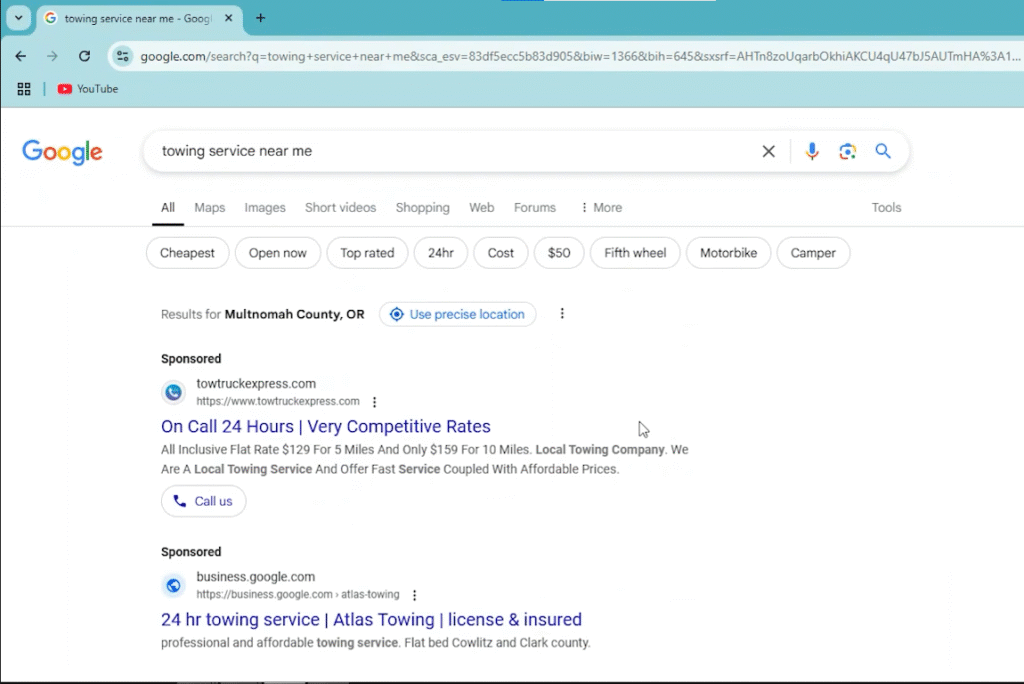Click the browser forward arrow
Screen dimensions: 1024x684
point(52,56)
